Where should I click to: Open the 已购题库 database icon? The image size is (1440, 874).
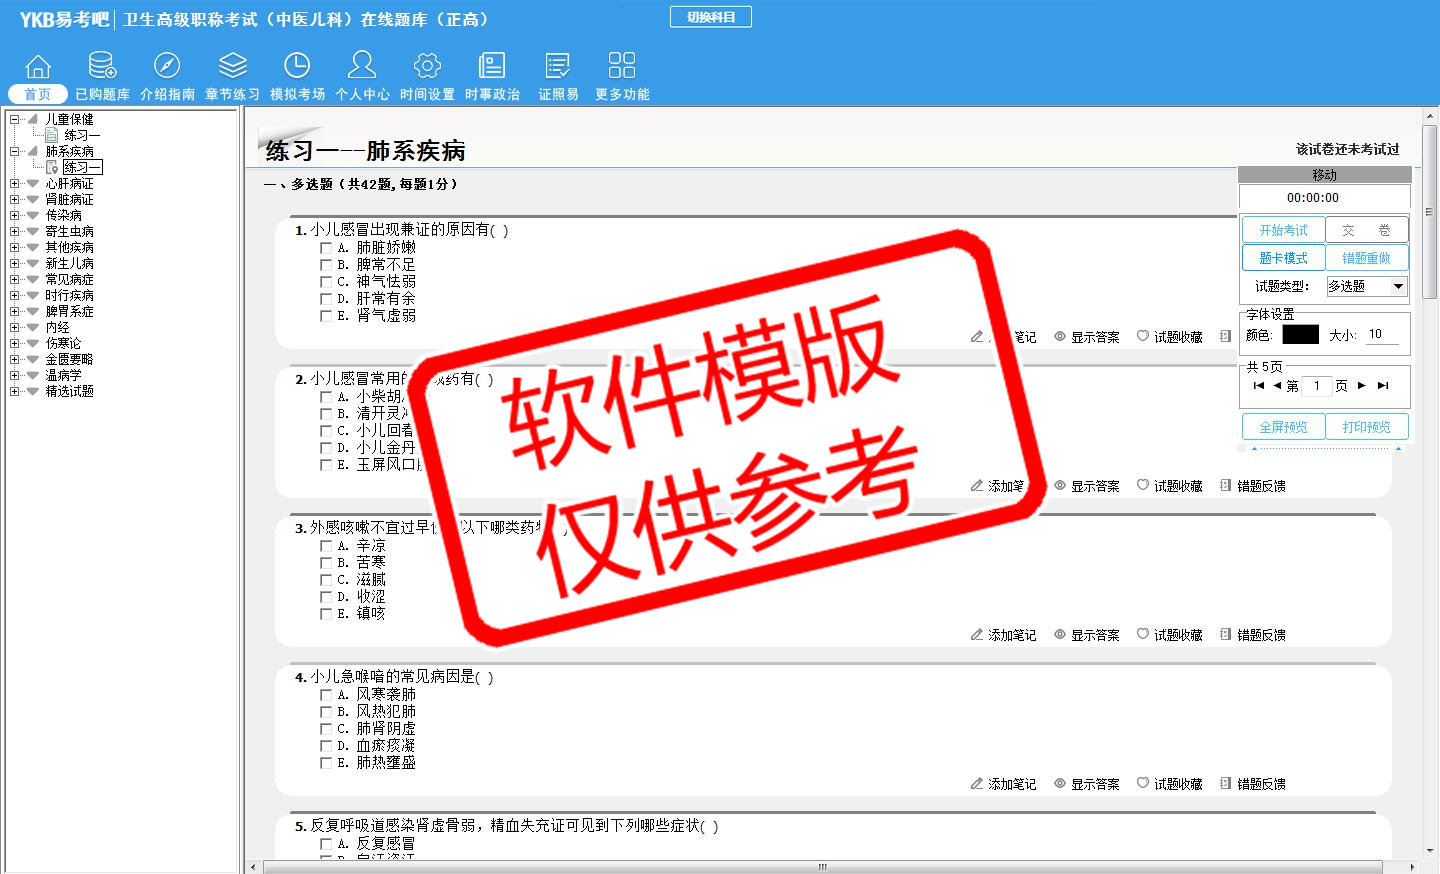[x=102, y=67]
